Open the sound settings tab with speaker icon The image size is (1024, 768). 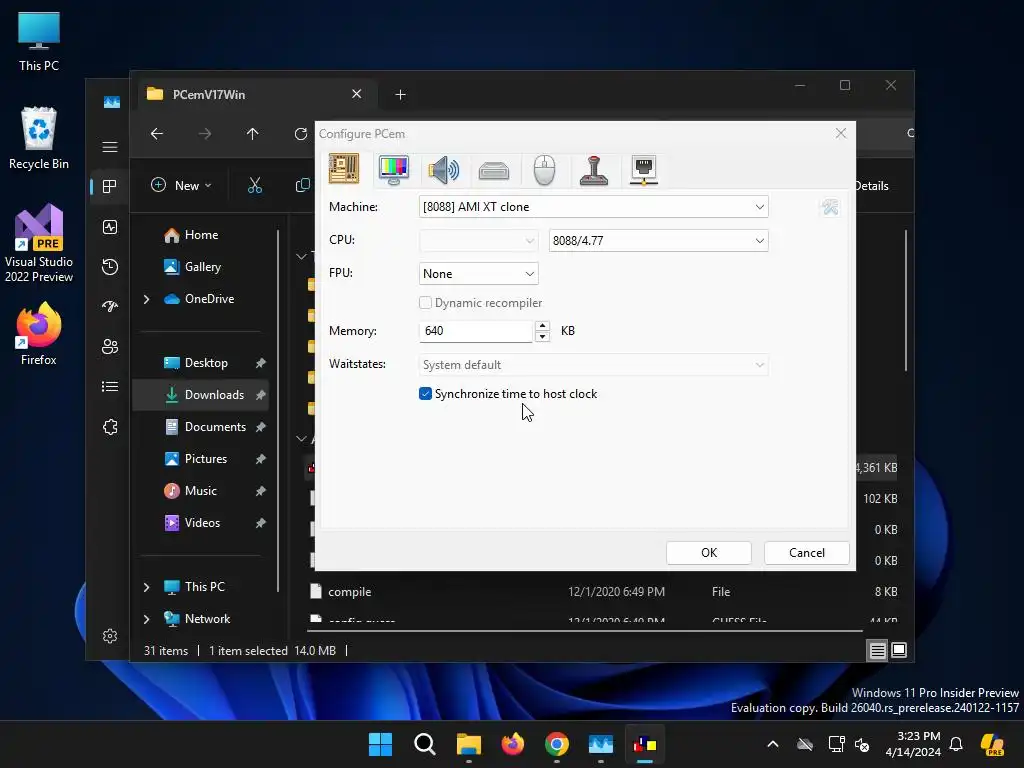(443, 170)
